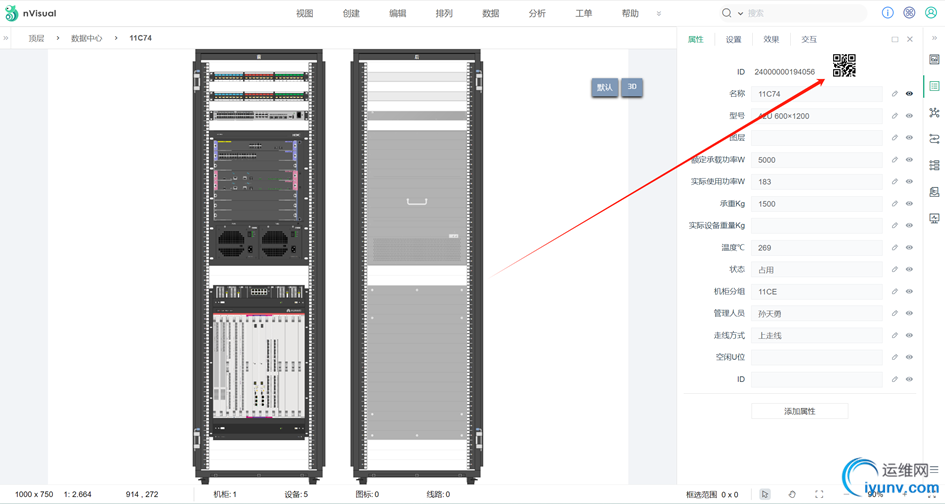Click the QR code image
This screenshot has height=504, width=945.
pyautogui.click(x=844, y=65)
